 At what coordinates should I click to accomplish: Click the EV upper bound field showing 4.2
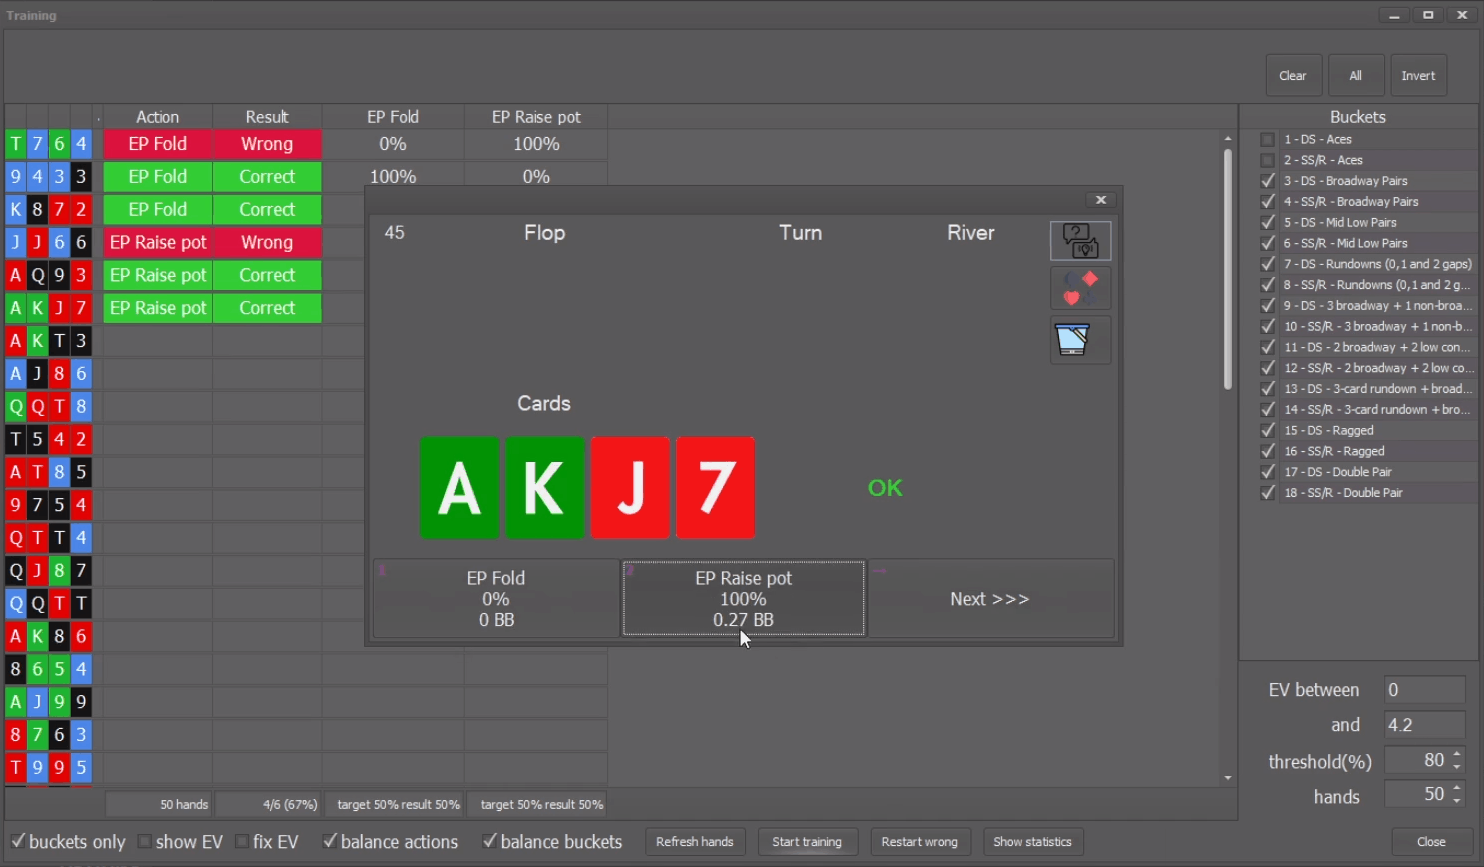coord(1424,725)
